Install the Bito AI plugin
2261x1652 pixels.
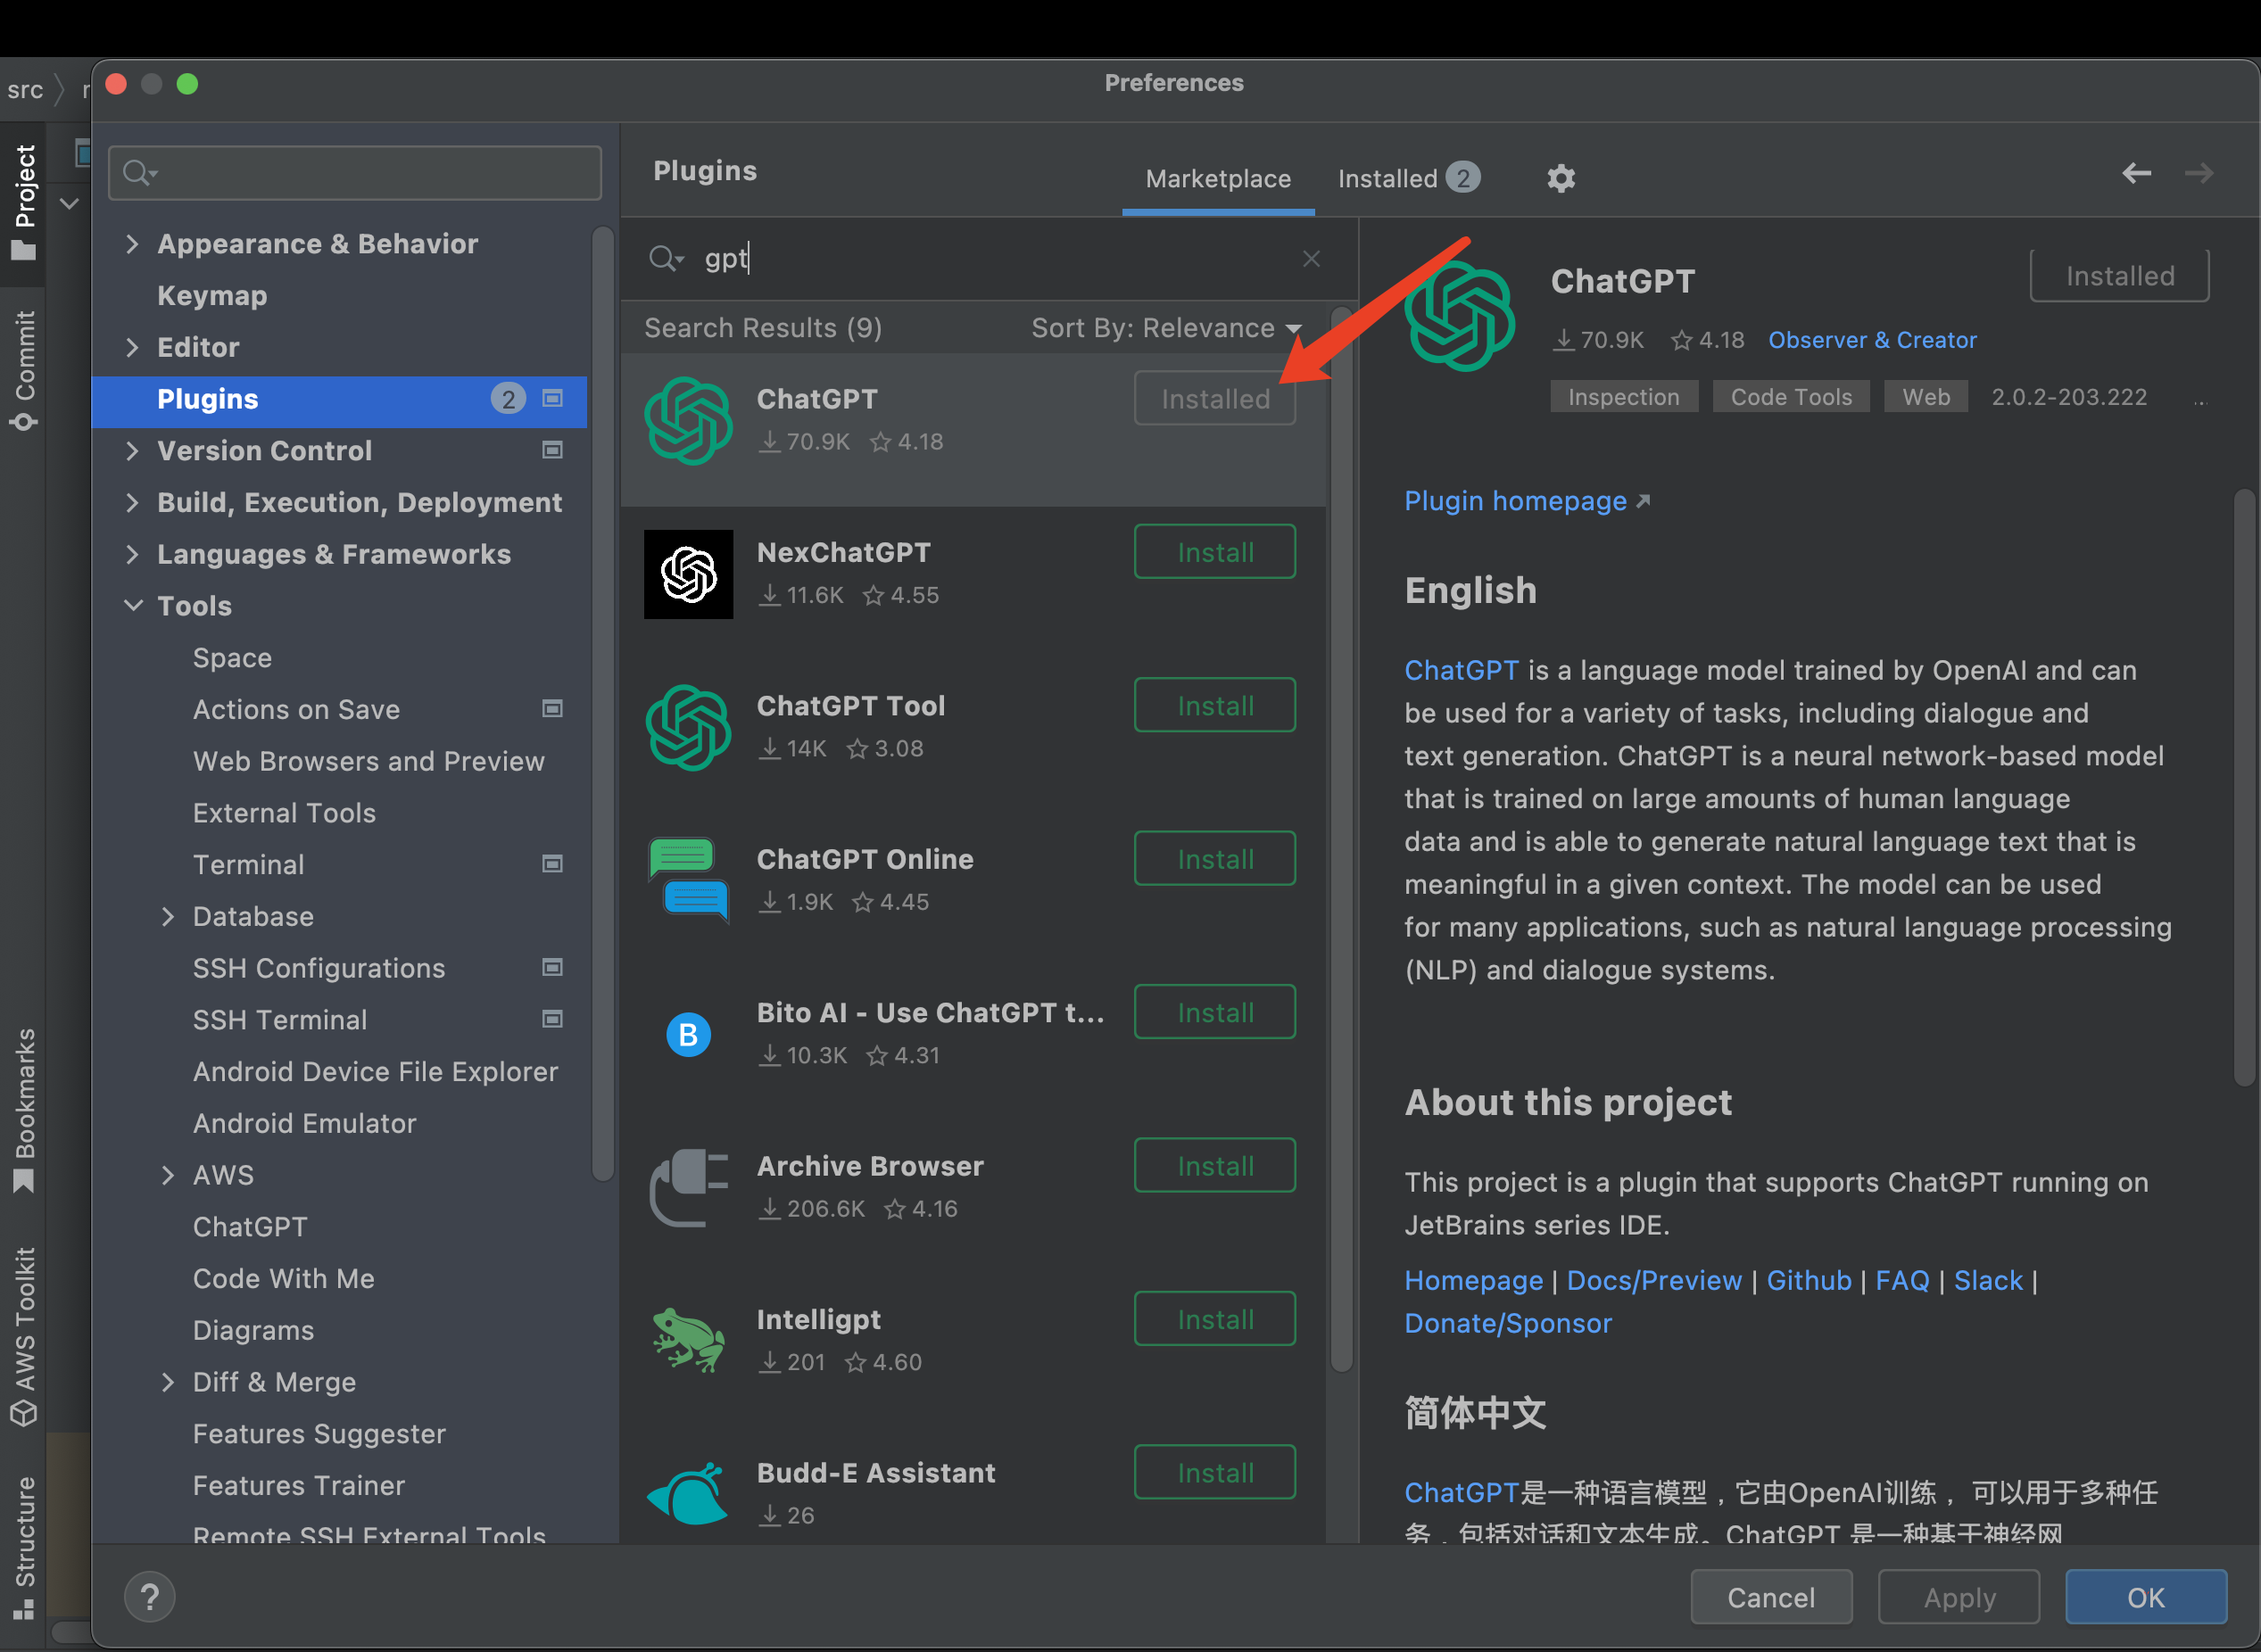coord(1214,1012)
